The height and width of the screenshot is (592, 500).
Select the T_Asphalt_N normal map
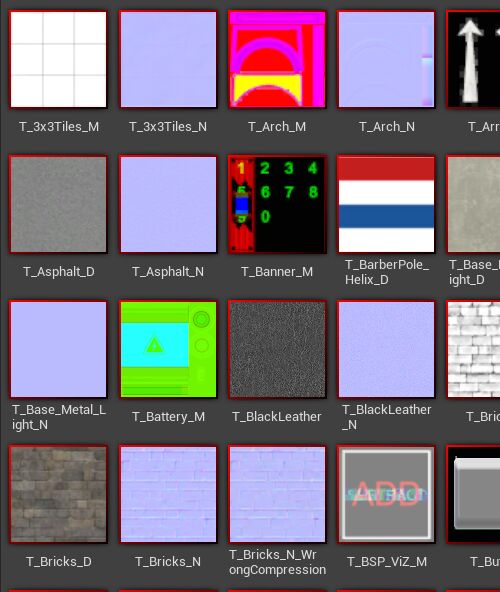[168, 204]
